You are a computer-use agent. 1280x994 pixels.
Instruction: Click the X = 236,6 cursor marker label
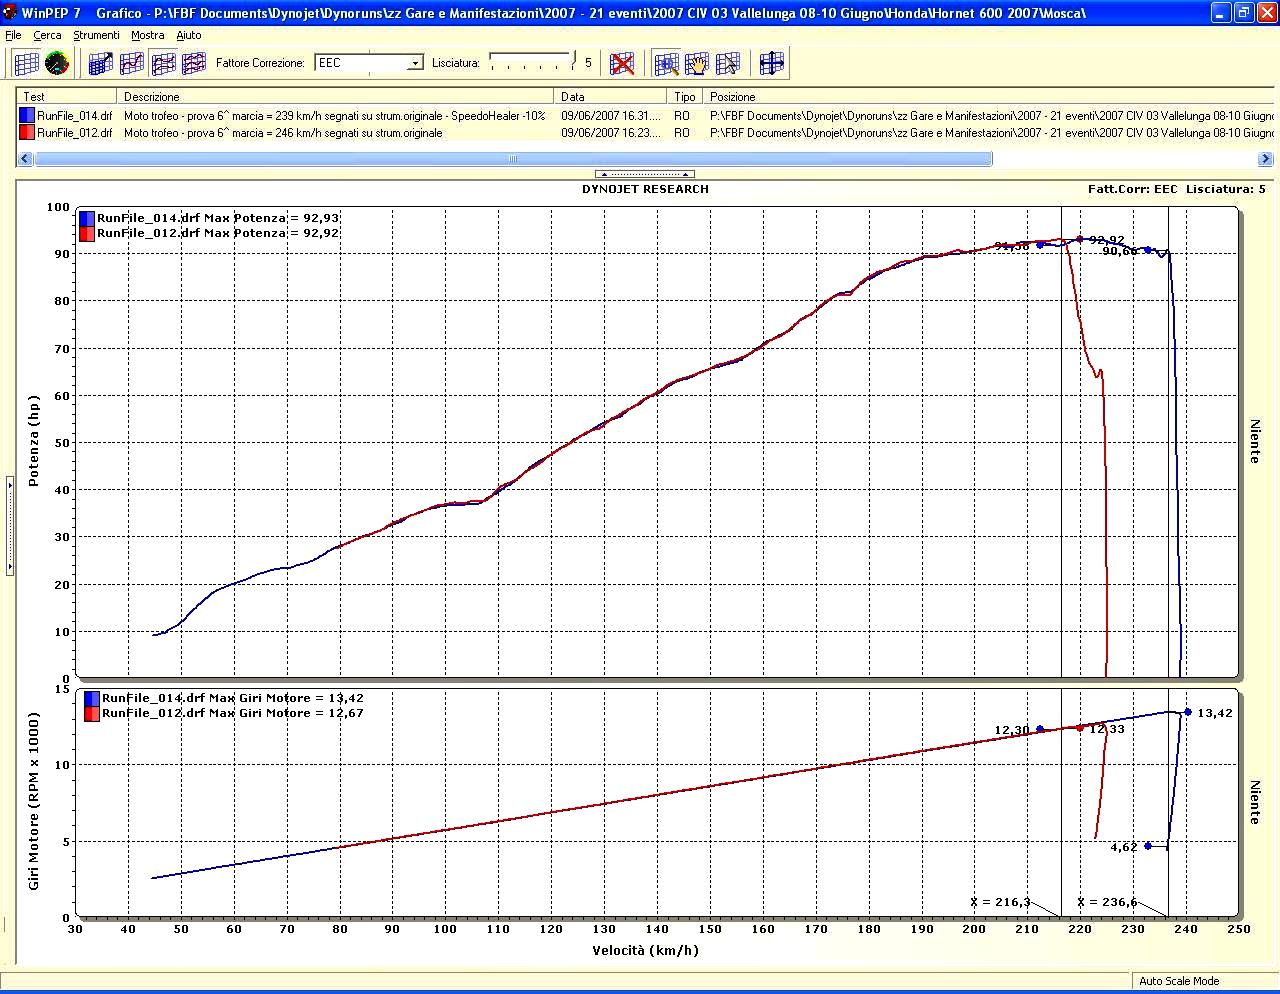1107,902
